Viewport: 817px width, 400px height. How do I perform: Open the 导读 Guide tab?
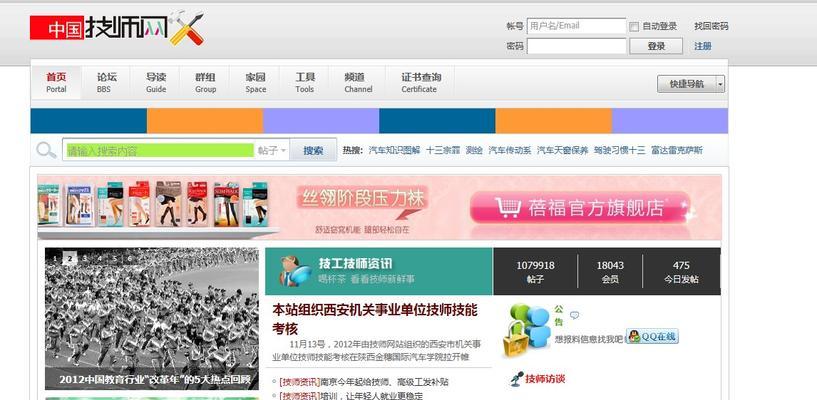point(155,83)
